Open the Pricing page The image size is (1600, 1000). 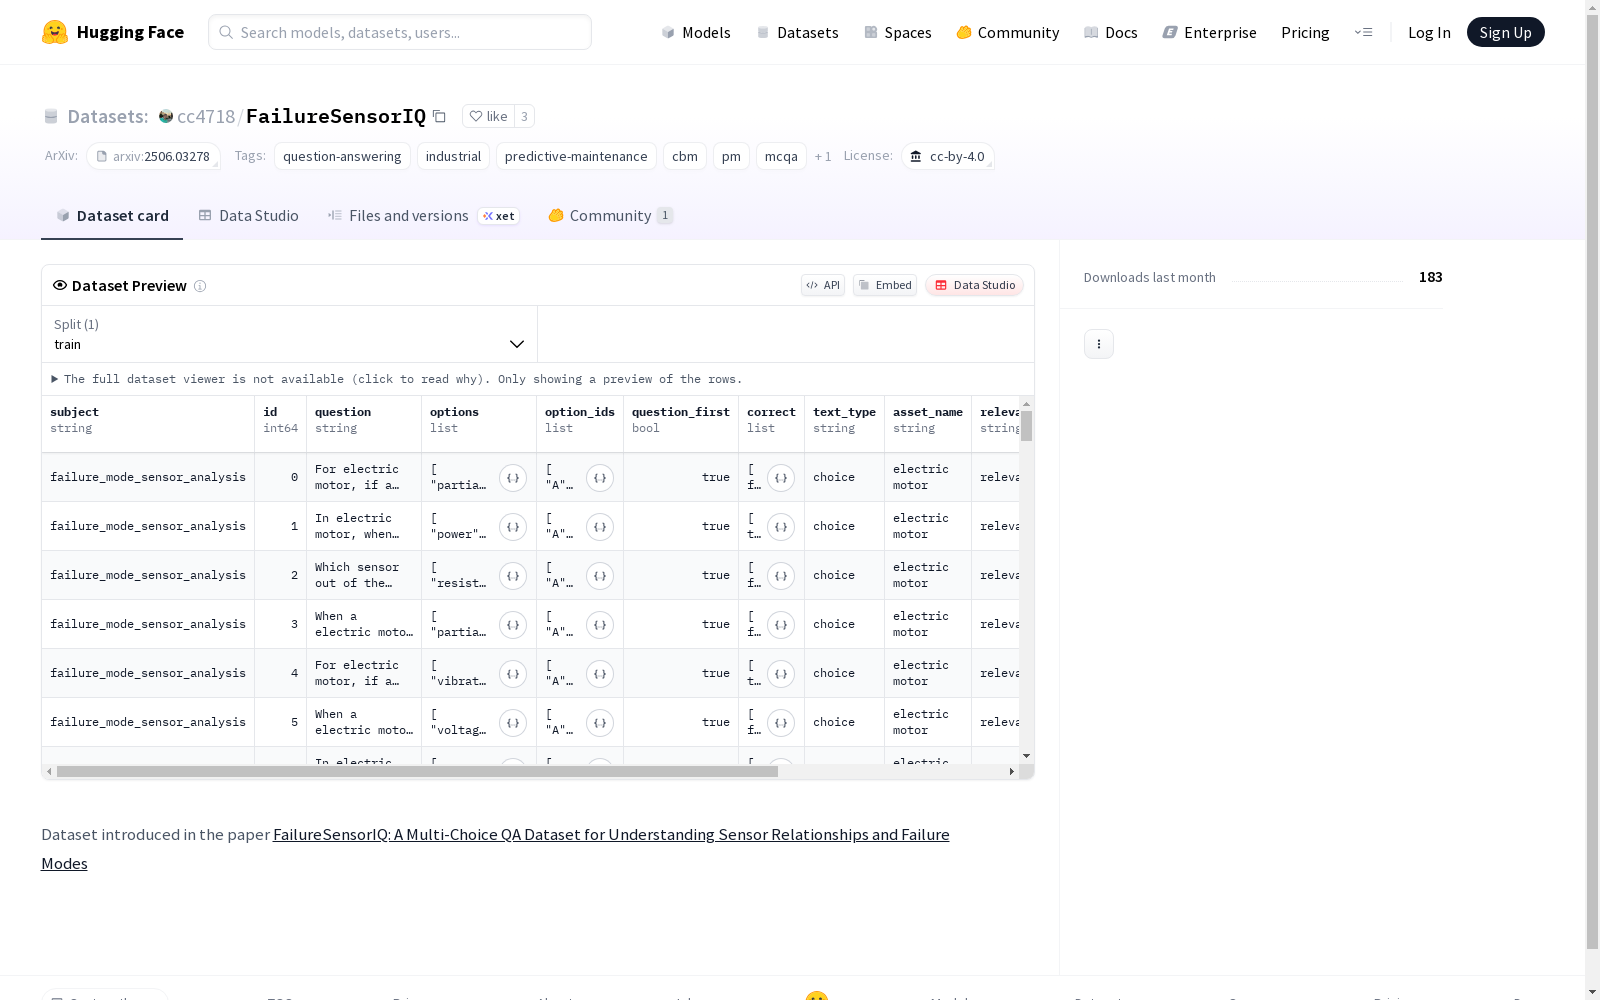[1305, 32]
